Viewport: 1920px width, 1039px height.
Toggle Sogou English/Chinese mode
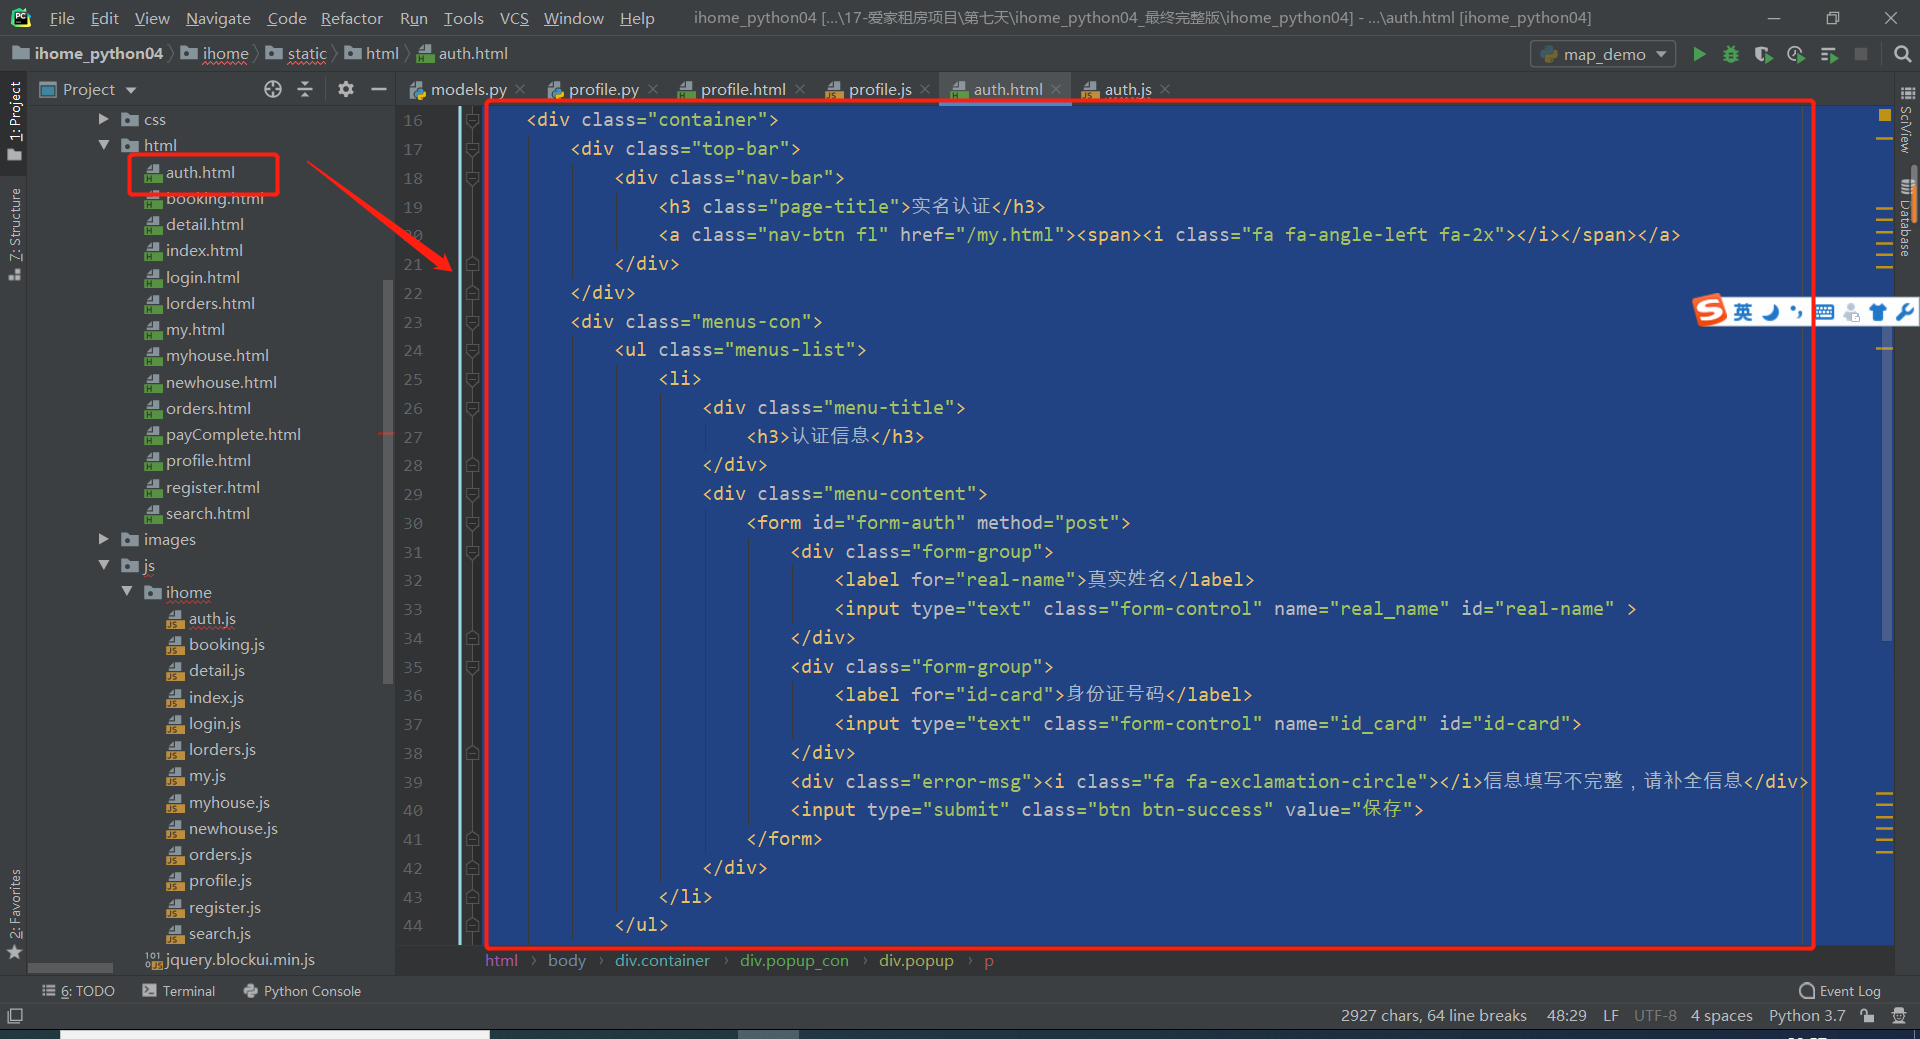click(x=1743, y=312)
